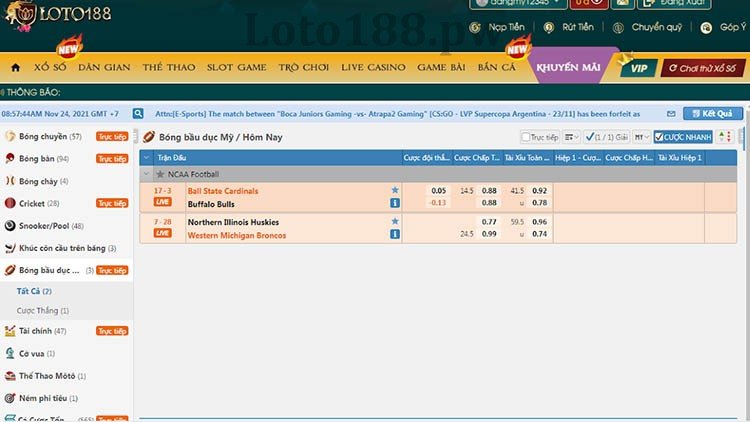Toggle the CƯỢC NHANH quick bet checkbox

point(661,137)
